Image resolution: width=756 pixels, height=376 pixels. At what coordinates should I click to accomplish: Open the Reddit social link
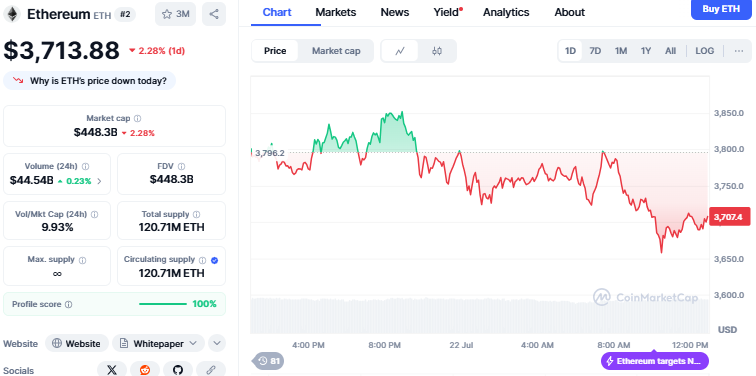pos(145,370)
